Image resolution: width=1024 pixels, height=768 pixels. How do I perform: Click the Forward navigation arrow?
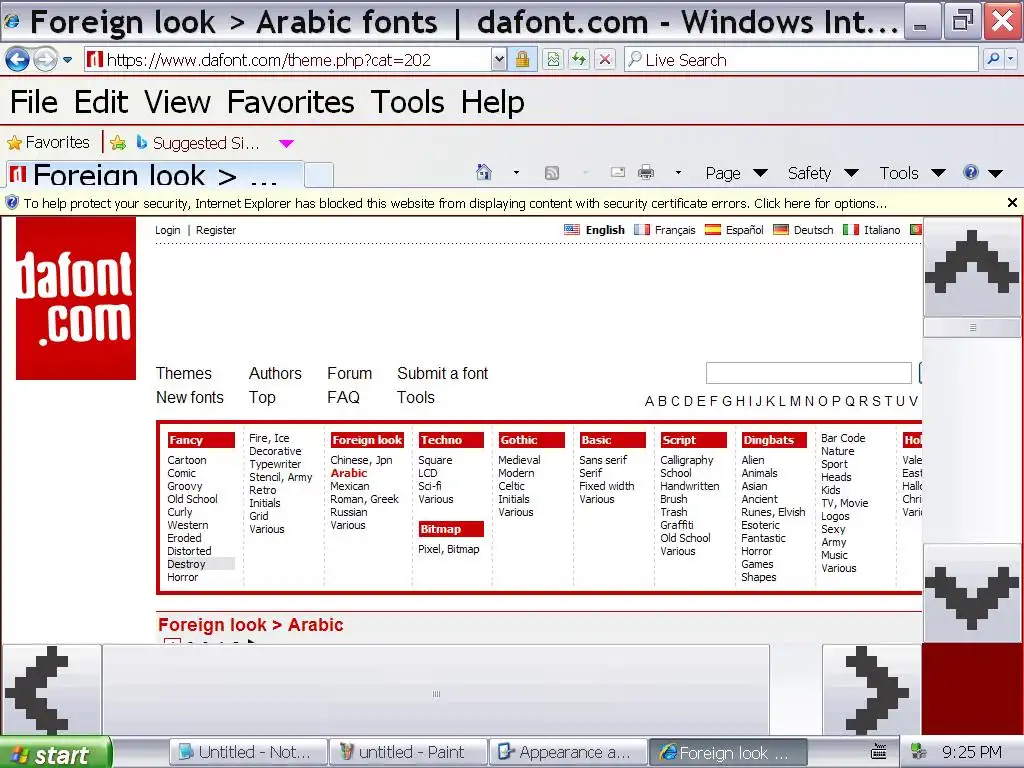(45, 60)
